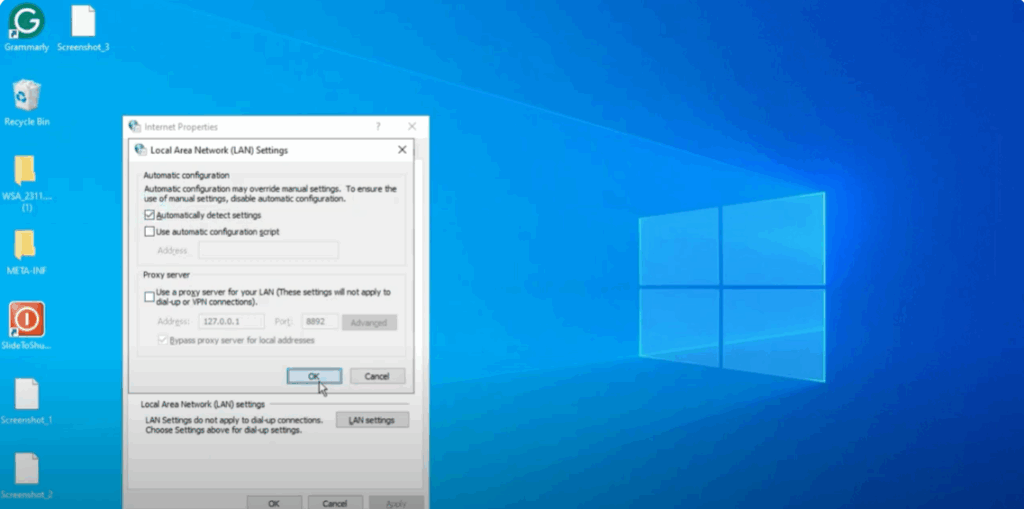The width and height of the screenshot is (1024, 509).
Task: Click OK in Internet Properties window
Action: (274, 503)
